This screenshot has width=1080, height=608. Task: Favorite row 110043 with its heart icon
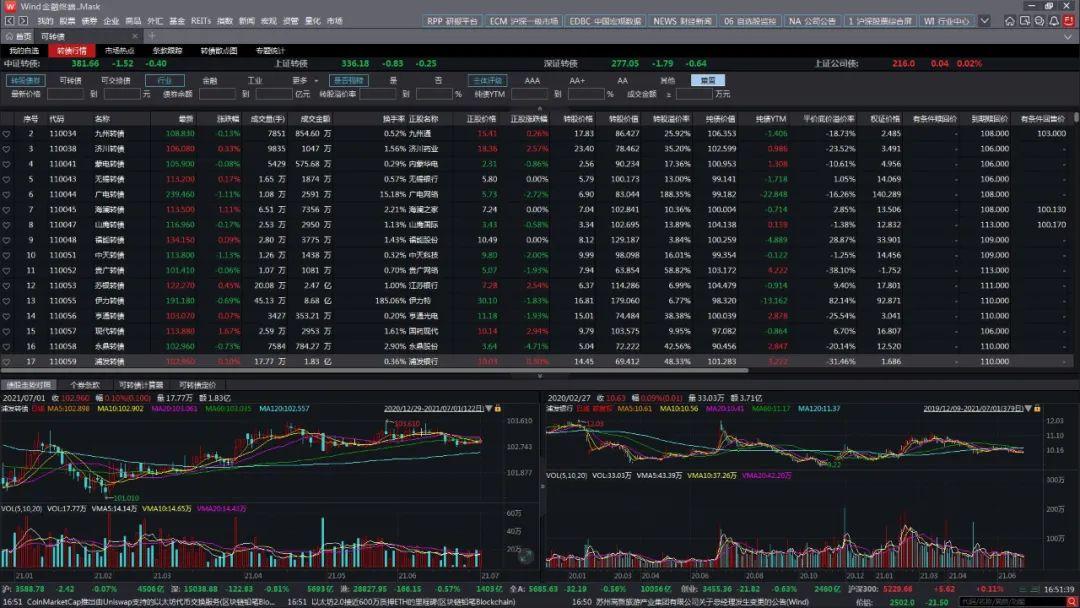pos(6,179)
